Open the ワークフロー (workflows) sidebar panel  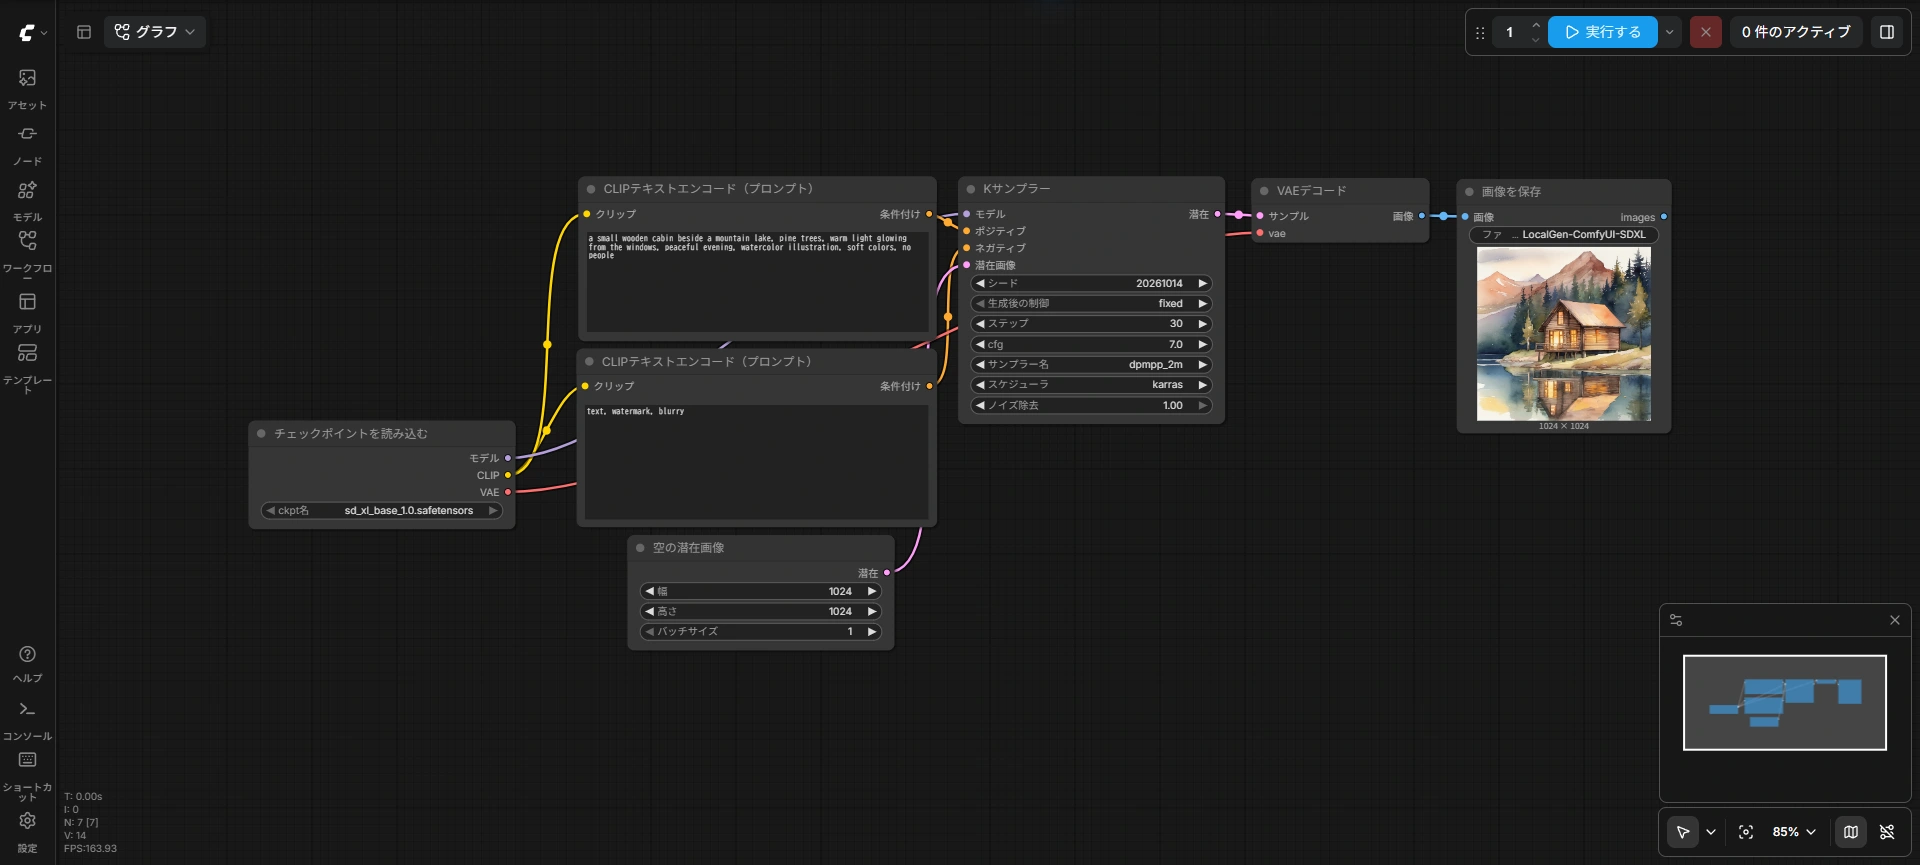27,256
